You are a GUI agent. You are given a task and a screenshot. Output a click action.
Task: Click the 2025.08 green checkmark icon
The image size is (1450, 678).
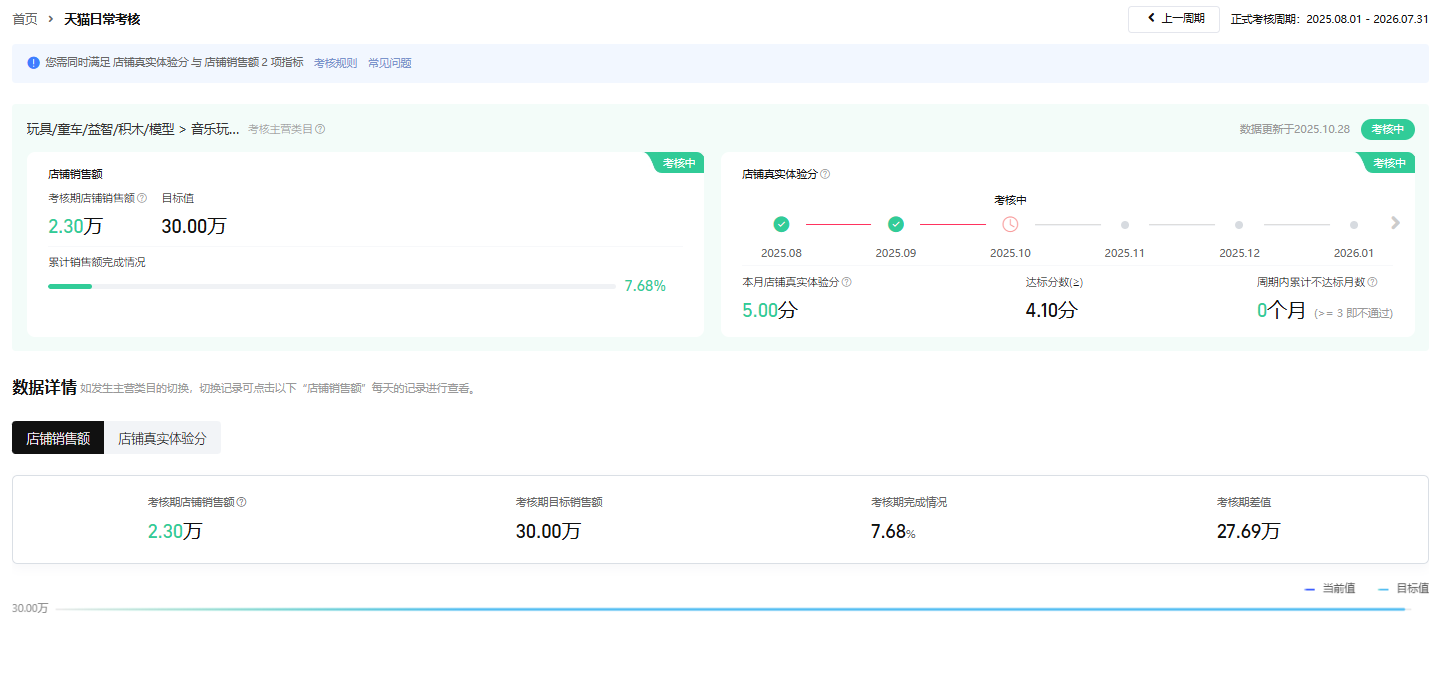pos(781,224)
